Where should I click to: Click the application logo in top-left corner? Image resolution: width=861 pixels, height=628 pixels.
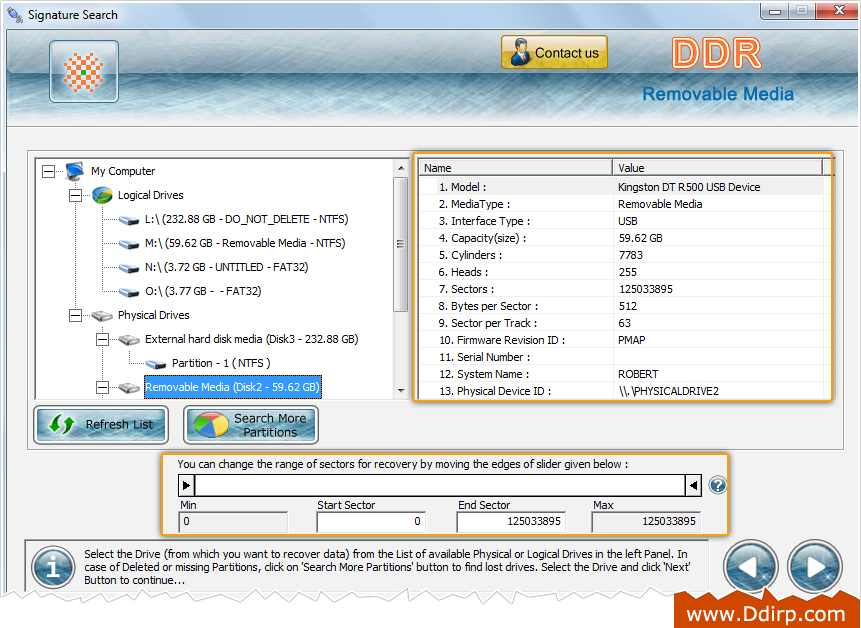pyautogui.click(x=83, y=71)
